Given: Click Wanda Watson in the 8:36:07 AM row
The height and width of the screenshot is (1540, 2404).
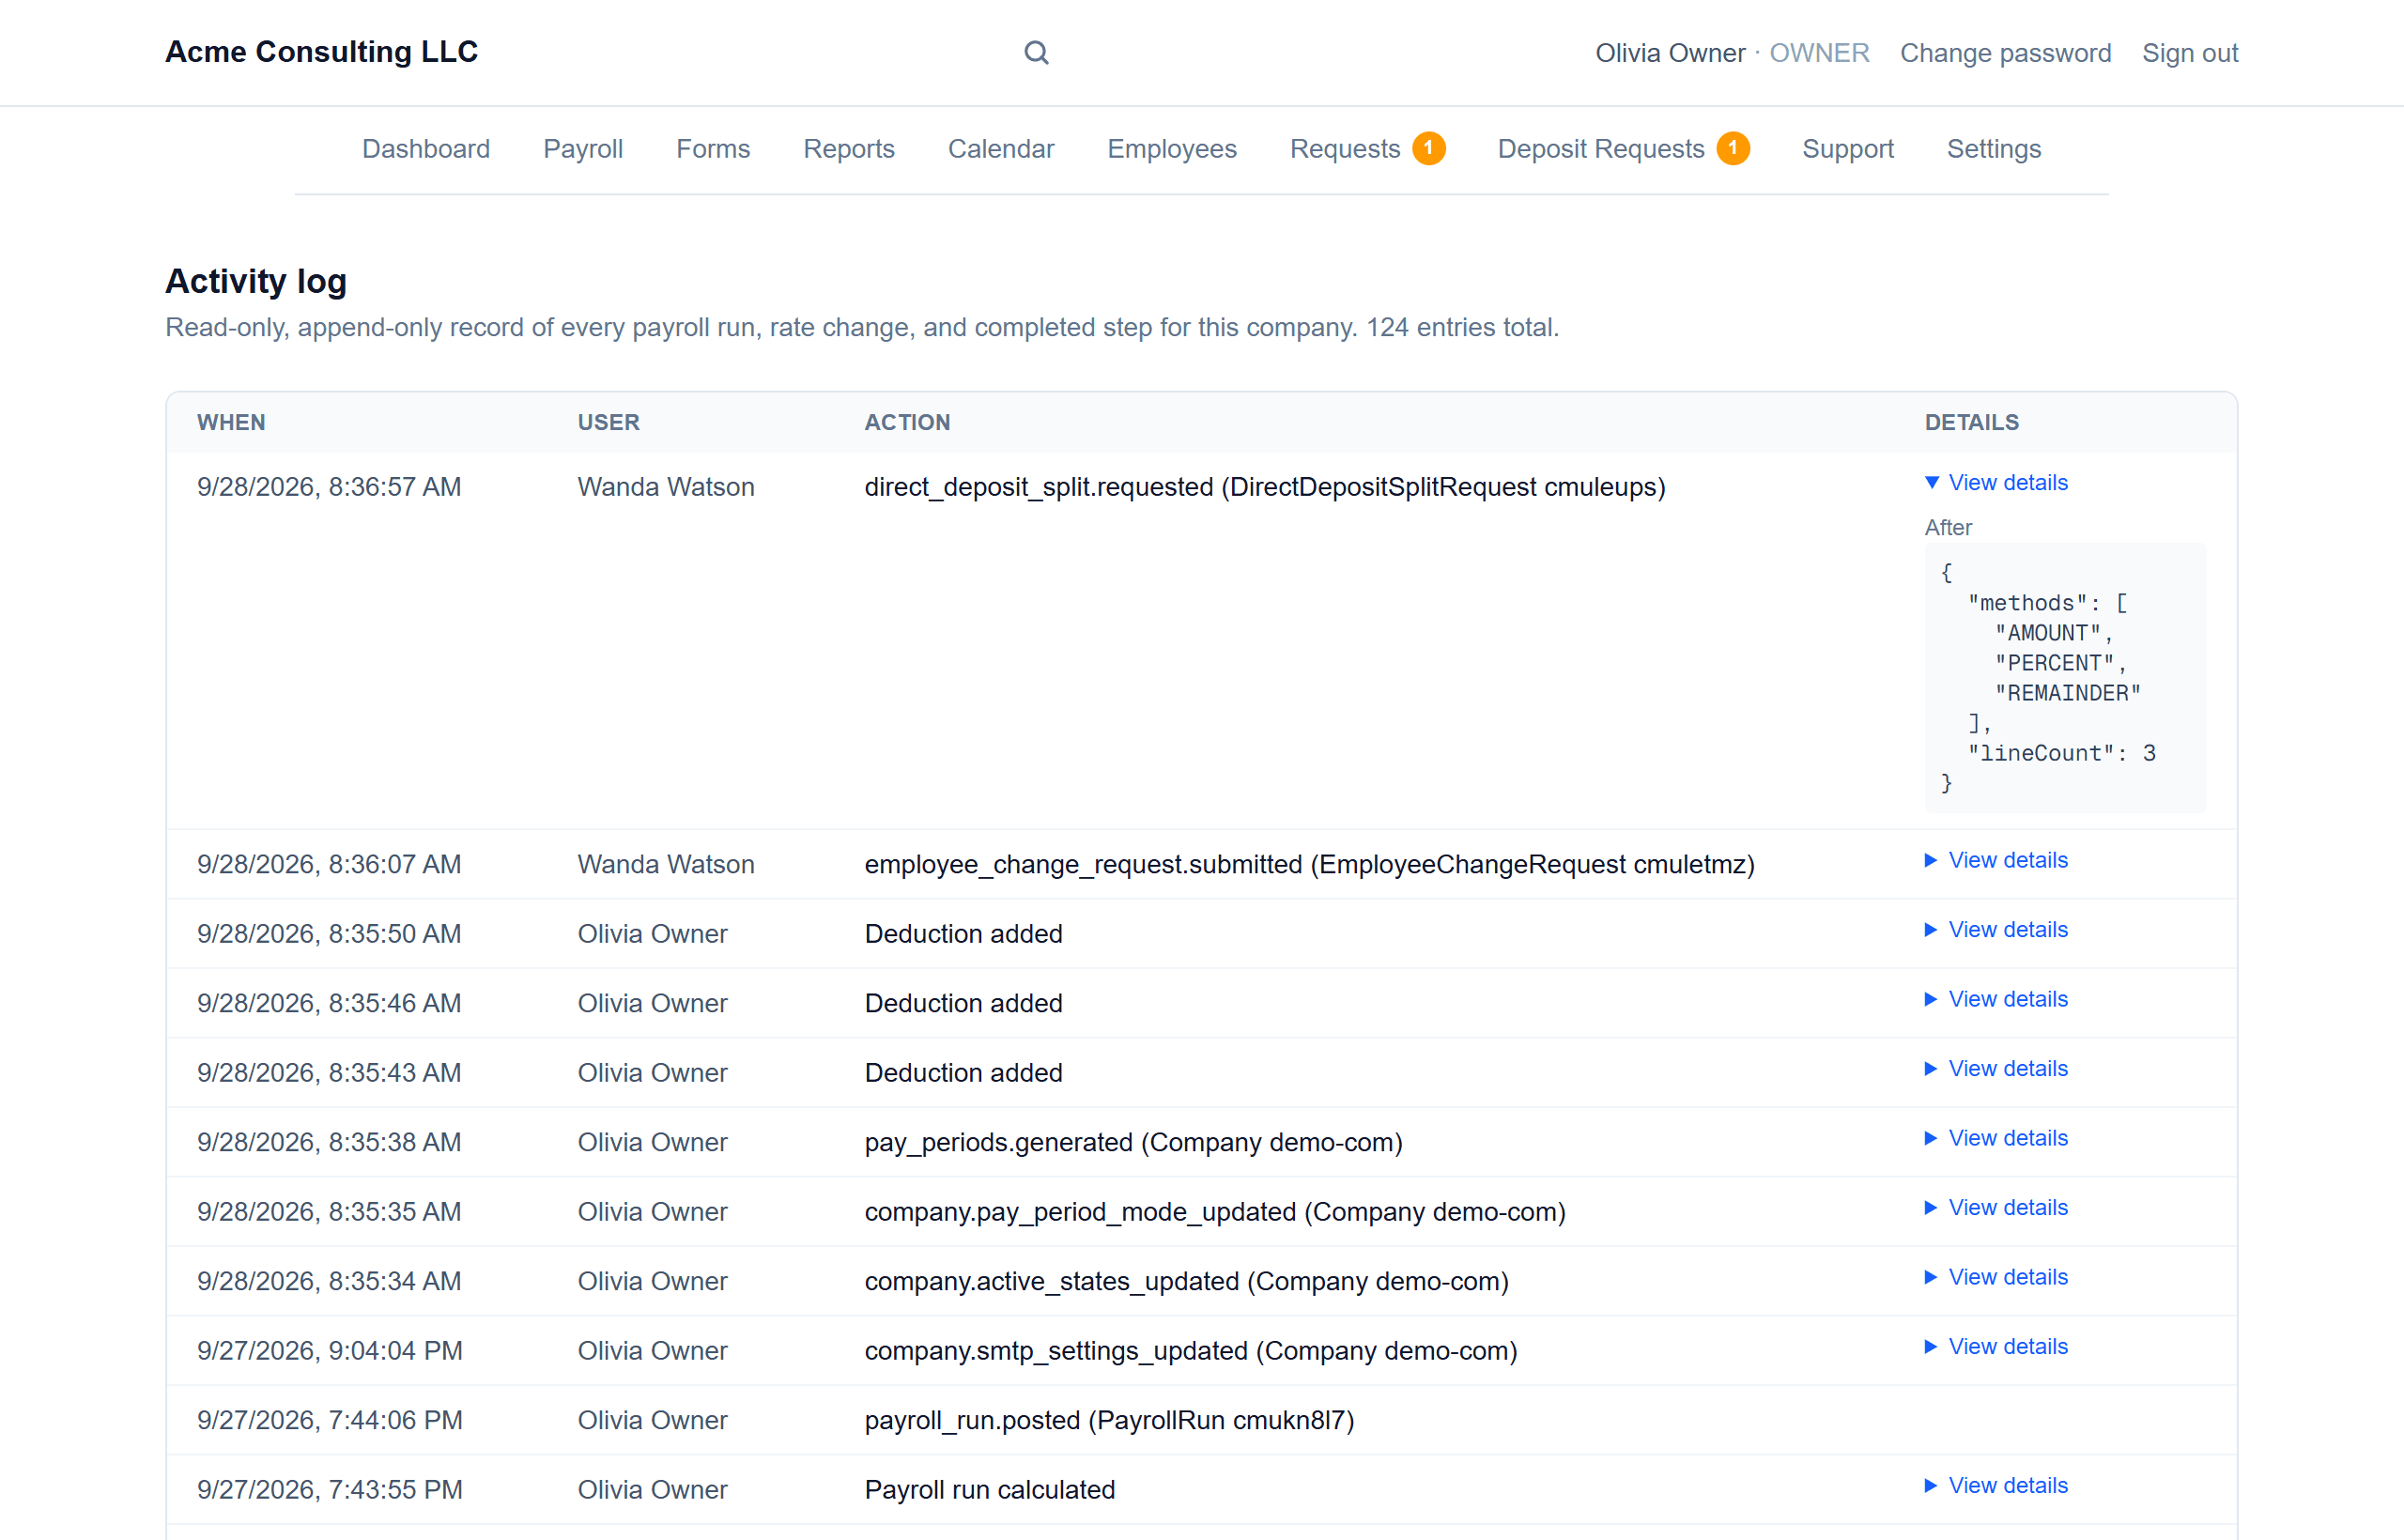Looking at the screenshot, I should [x=666, y=864].
